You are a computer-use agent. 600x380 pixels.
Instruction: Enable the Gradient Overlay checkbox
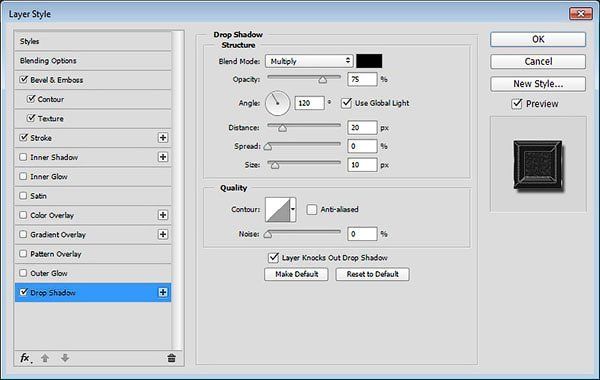23,234
